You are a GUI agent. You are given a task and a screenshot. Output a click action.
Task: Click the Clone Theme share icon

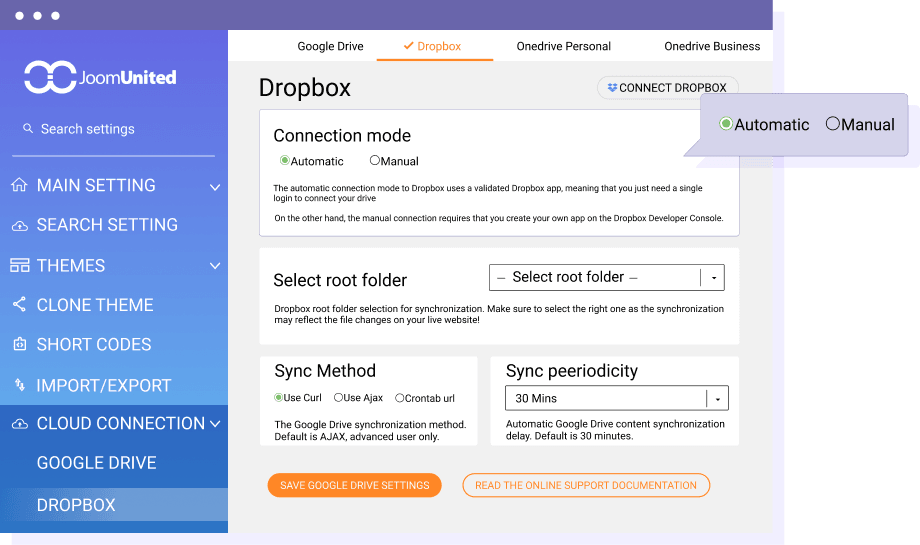click(x=20, y=305)
